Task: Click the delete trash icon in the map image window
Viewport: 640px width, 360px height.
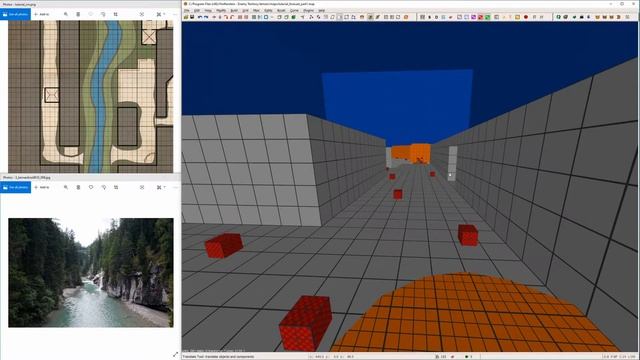Action: click(78, 14)
